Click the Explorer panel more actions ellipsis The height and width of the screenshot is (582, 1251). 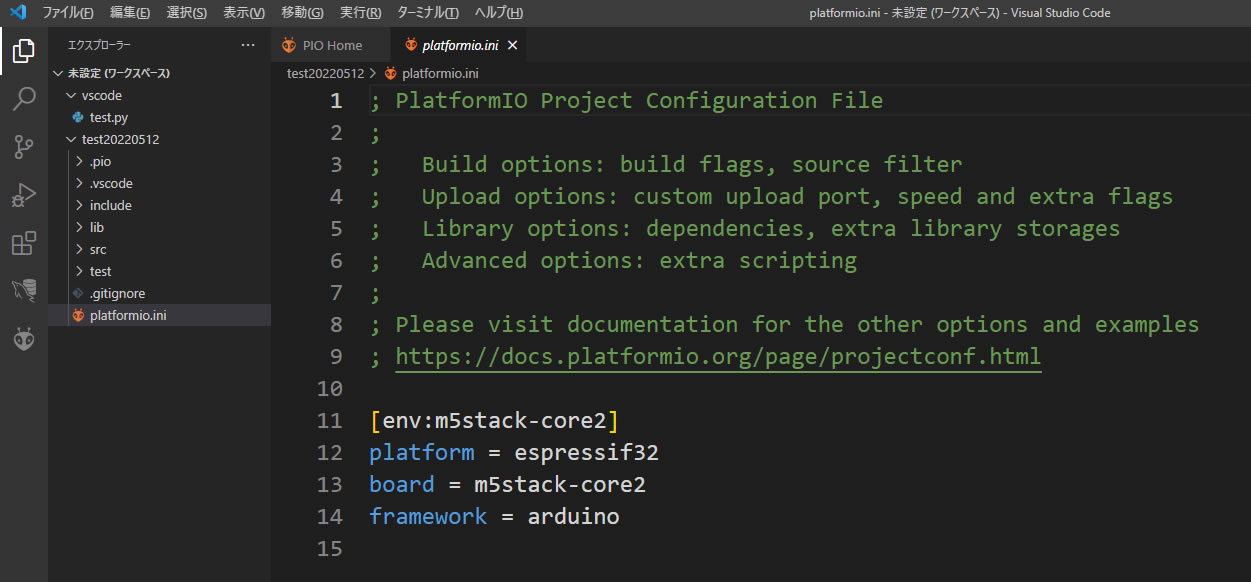(248, 45)
